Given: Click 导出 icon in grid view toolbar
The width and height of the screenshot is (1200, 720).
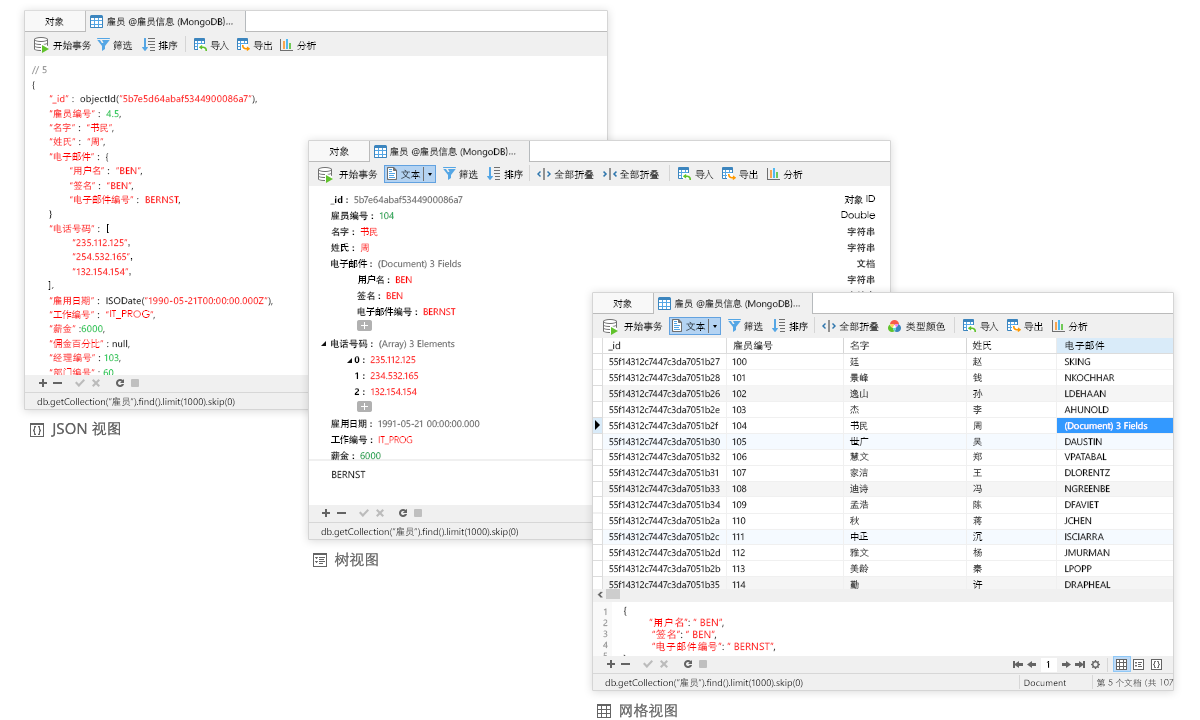Looking at the screenshot, I should (1013, 326).
